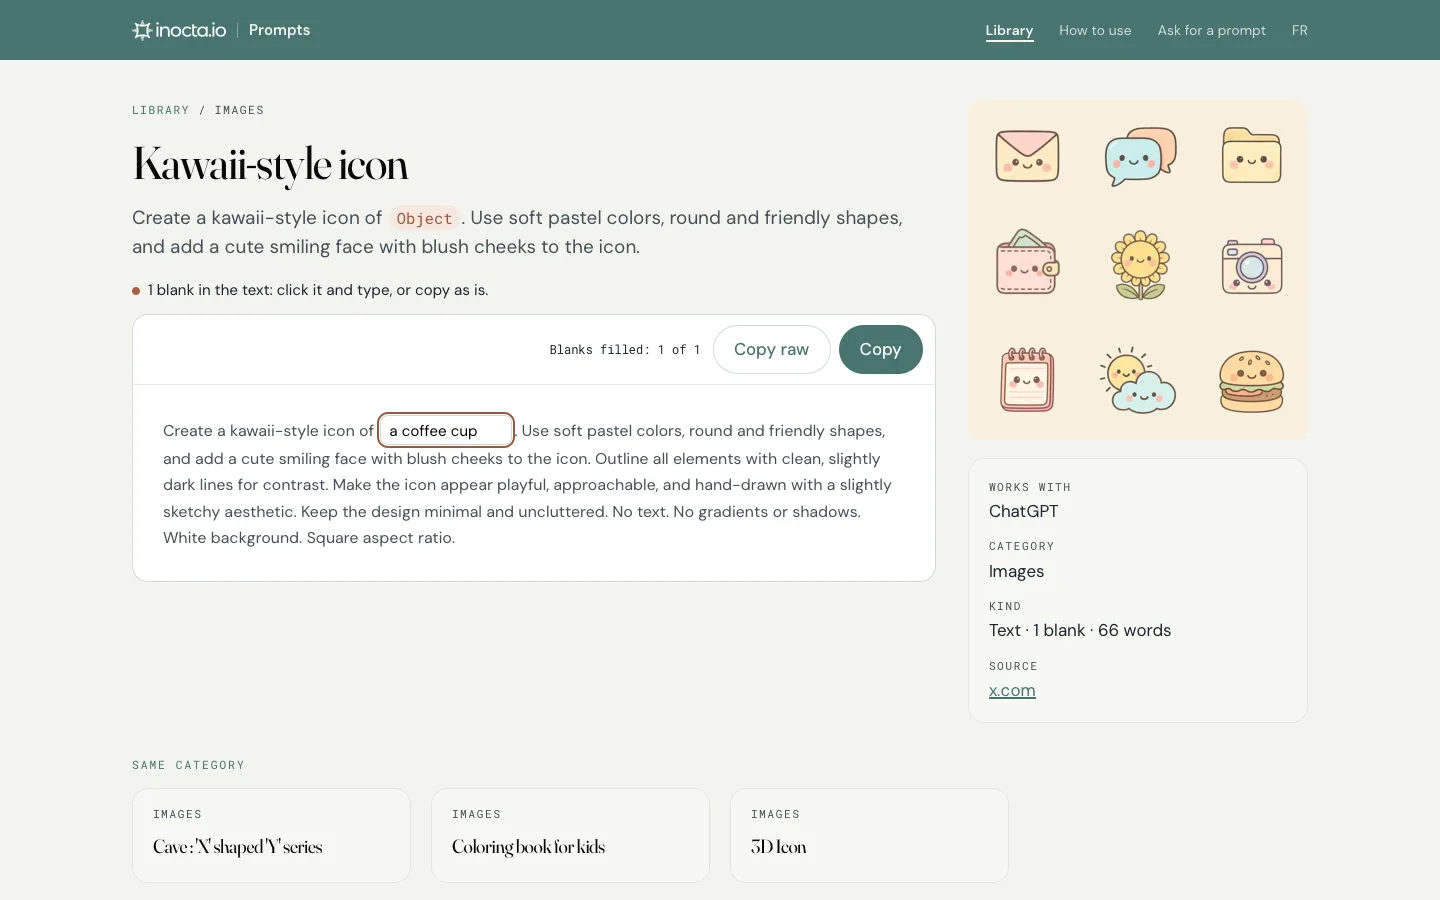Click the SOURCE label
Viewport: 1440px width, 900px height.
[1013, 666]
